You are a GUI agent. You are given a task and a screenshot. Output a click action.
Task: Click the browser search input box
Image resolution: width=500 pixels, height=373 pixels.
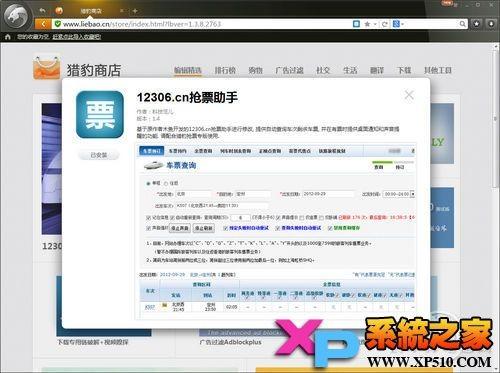[x=432, y=24]
